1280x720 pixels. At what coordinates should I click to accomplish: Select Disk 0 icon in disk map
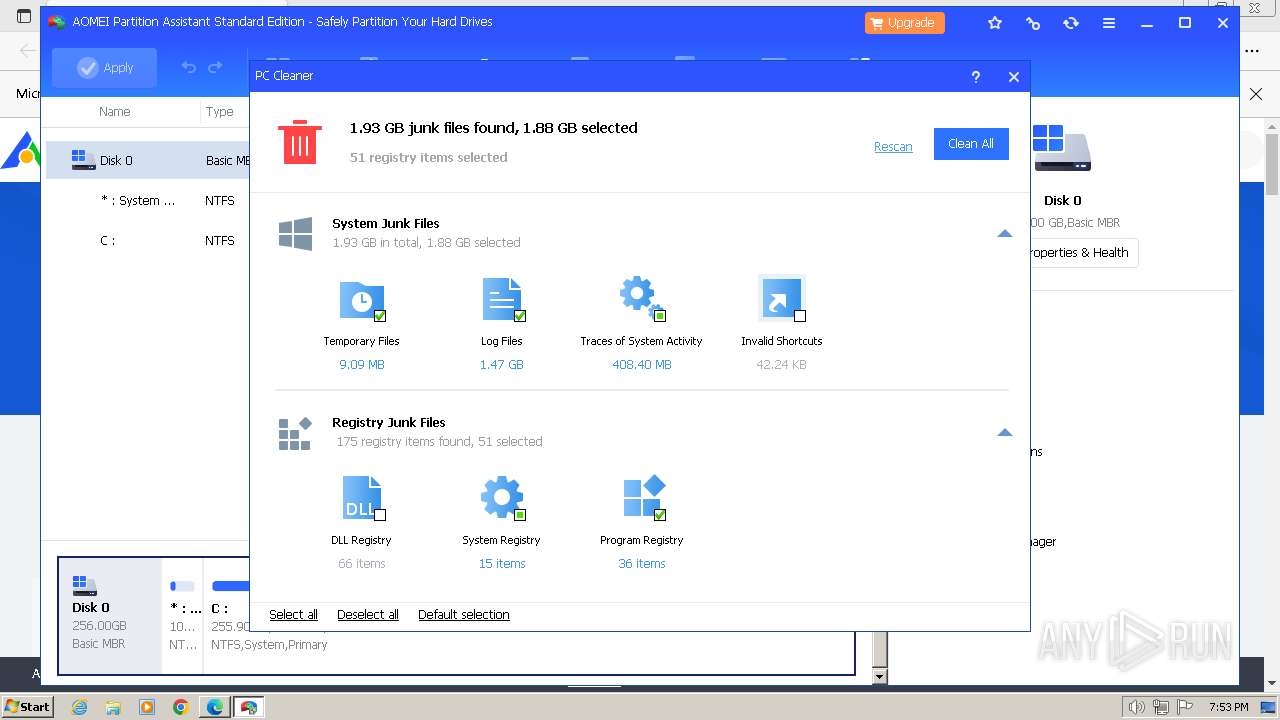pyautogui.click(x=85, y=586)
